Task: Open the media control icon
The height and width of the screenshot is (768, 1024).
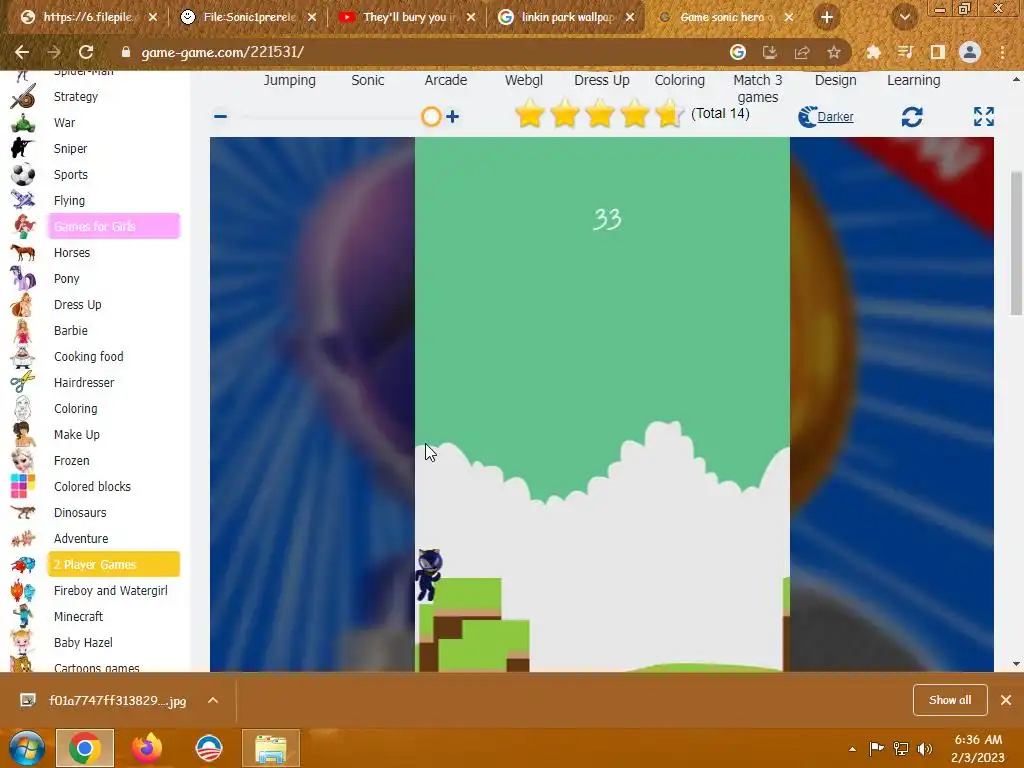Action: pyautogui.click(x=905, y=52)
